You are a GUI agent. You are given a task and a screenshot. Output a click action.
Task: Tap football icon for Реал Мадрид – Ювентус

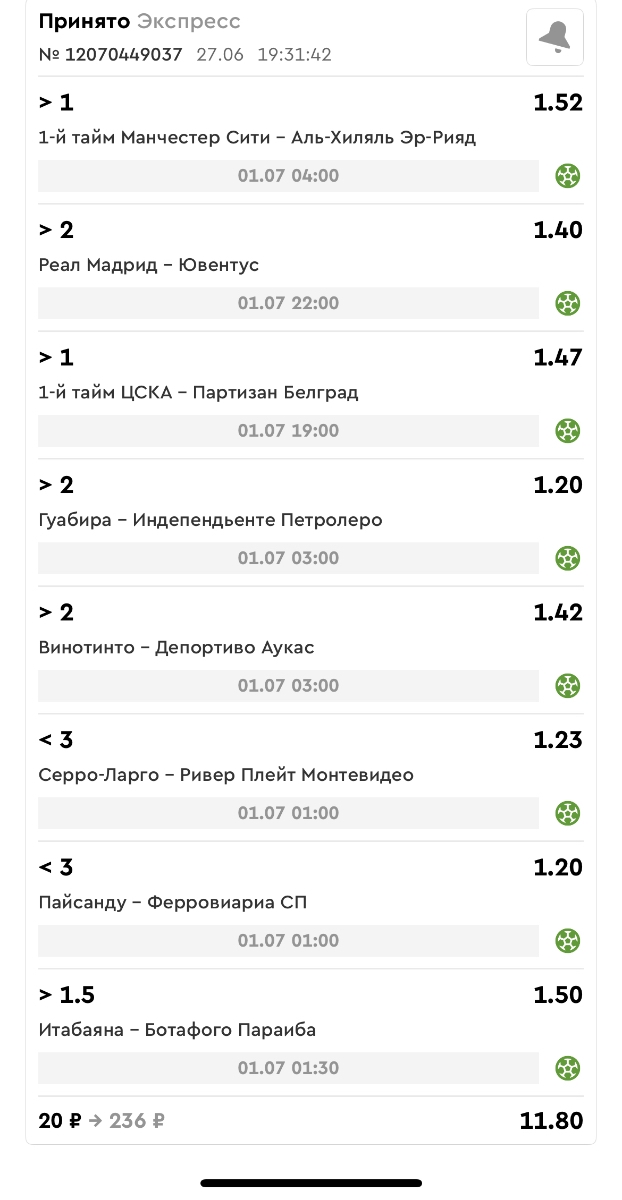pyautogui.click(x=568, y=303)
